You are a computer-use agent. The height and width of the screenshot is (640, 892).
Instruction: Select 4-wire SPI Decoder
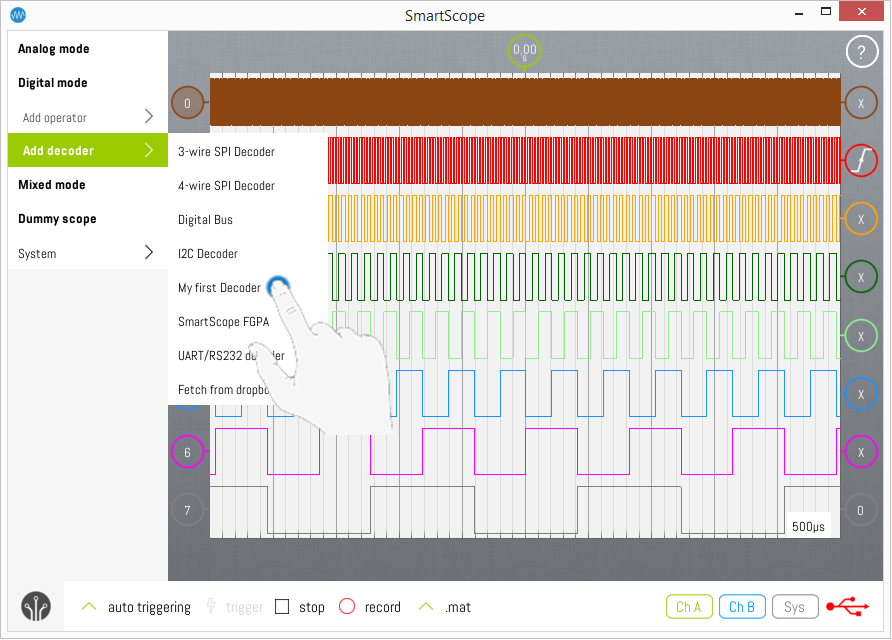226,186
